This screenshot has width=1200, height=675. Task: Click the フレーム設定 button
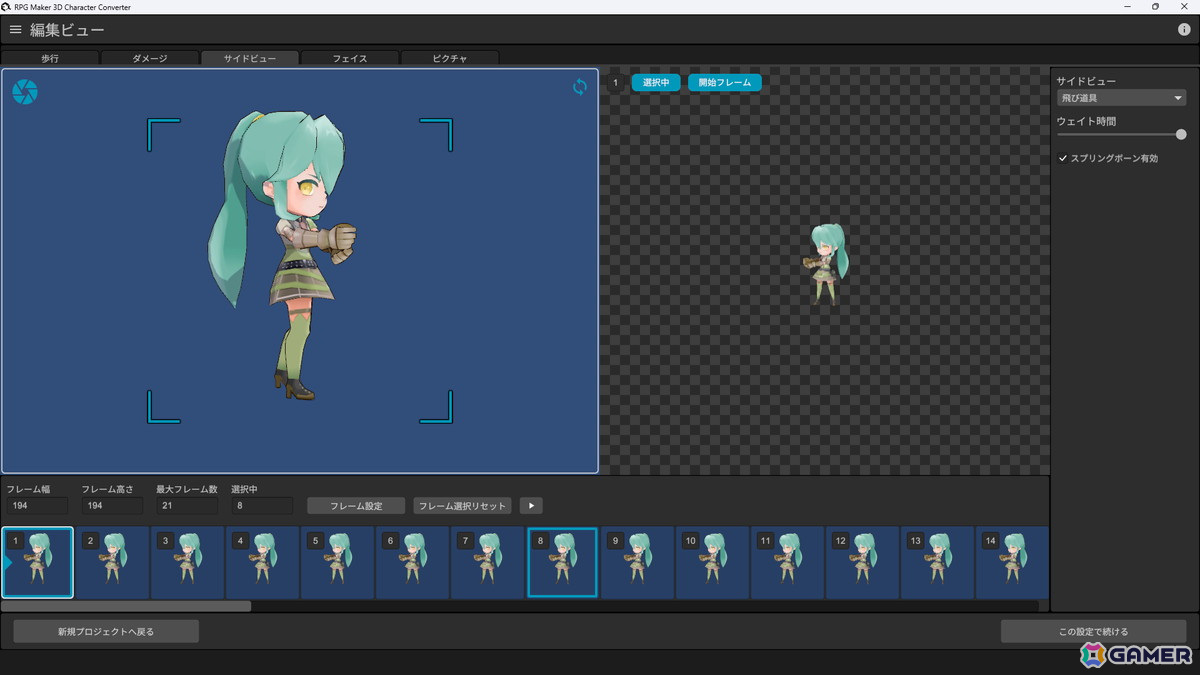[x=356, y=506]
